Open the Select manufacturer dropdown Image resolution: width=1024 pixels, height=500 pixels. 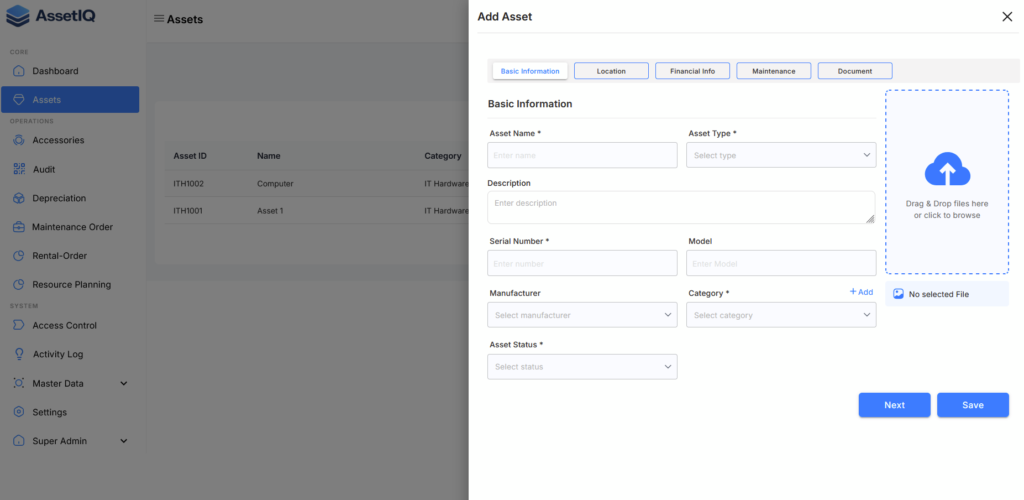pyautogui.click(x=582, y=315)
